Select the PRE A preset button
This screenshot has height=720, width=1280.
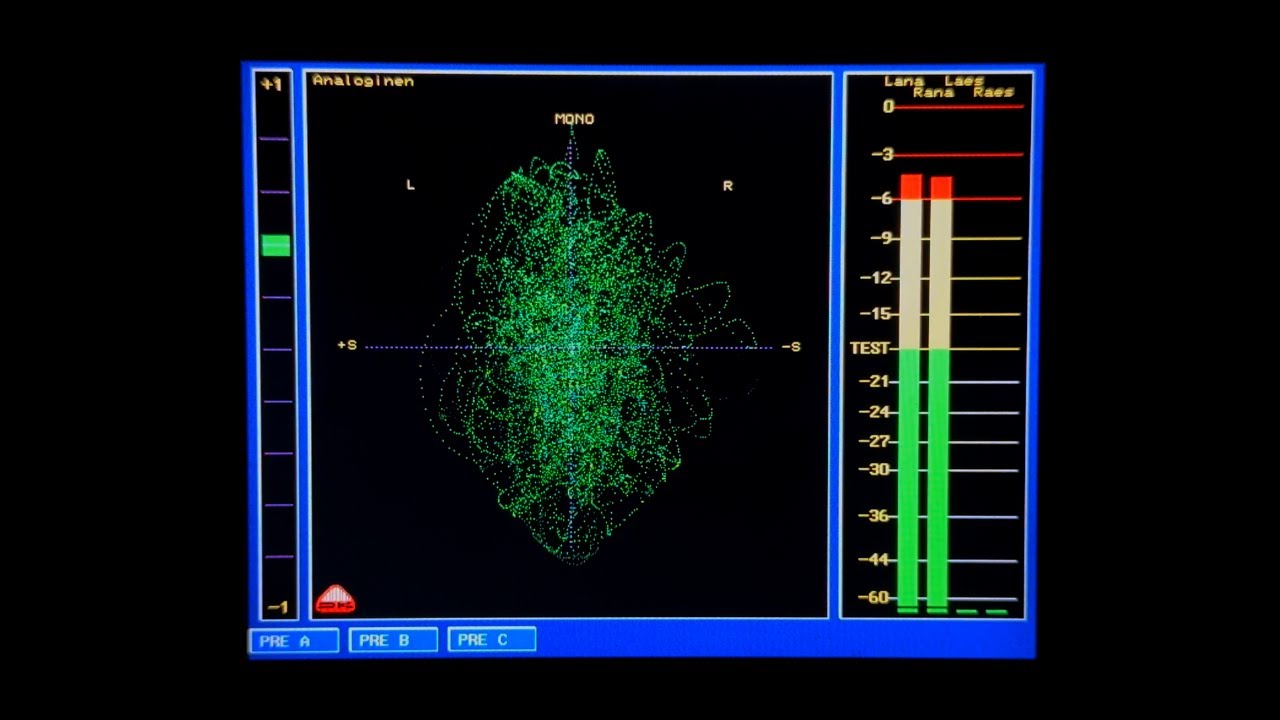tap(294, 641)
